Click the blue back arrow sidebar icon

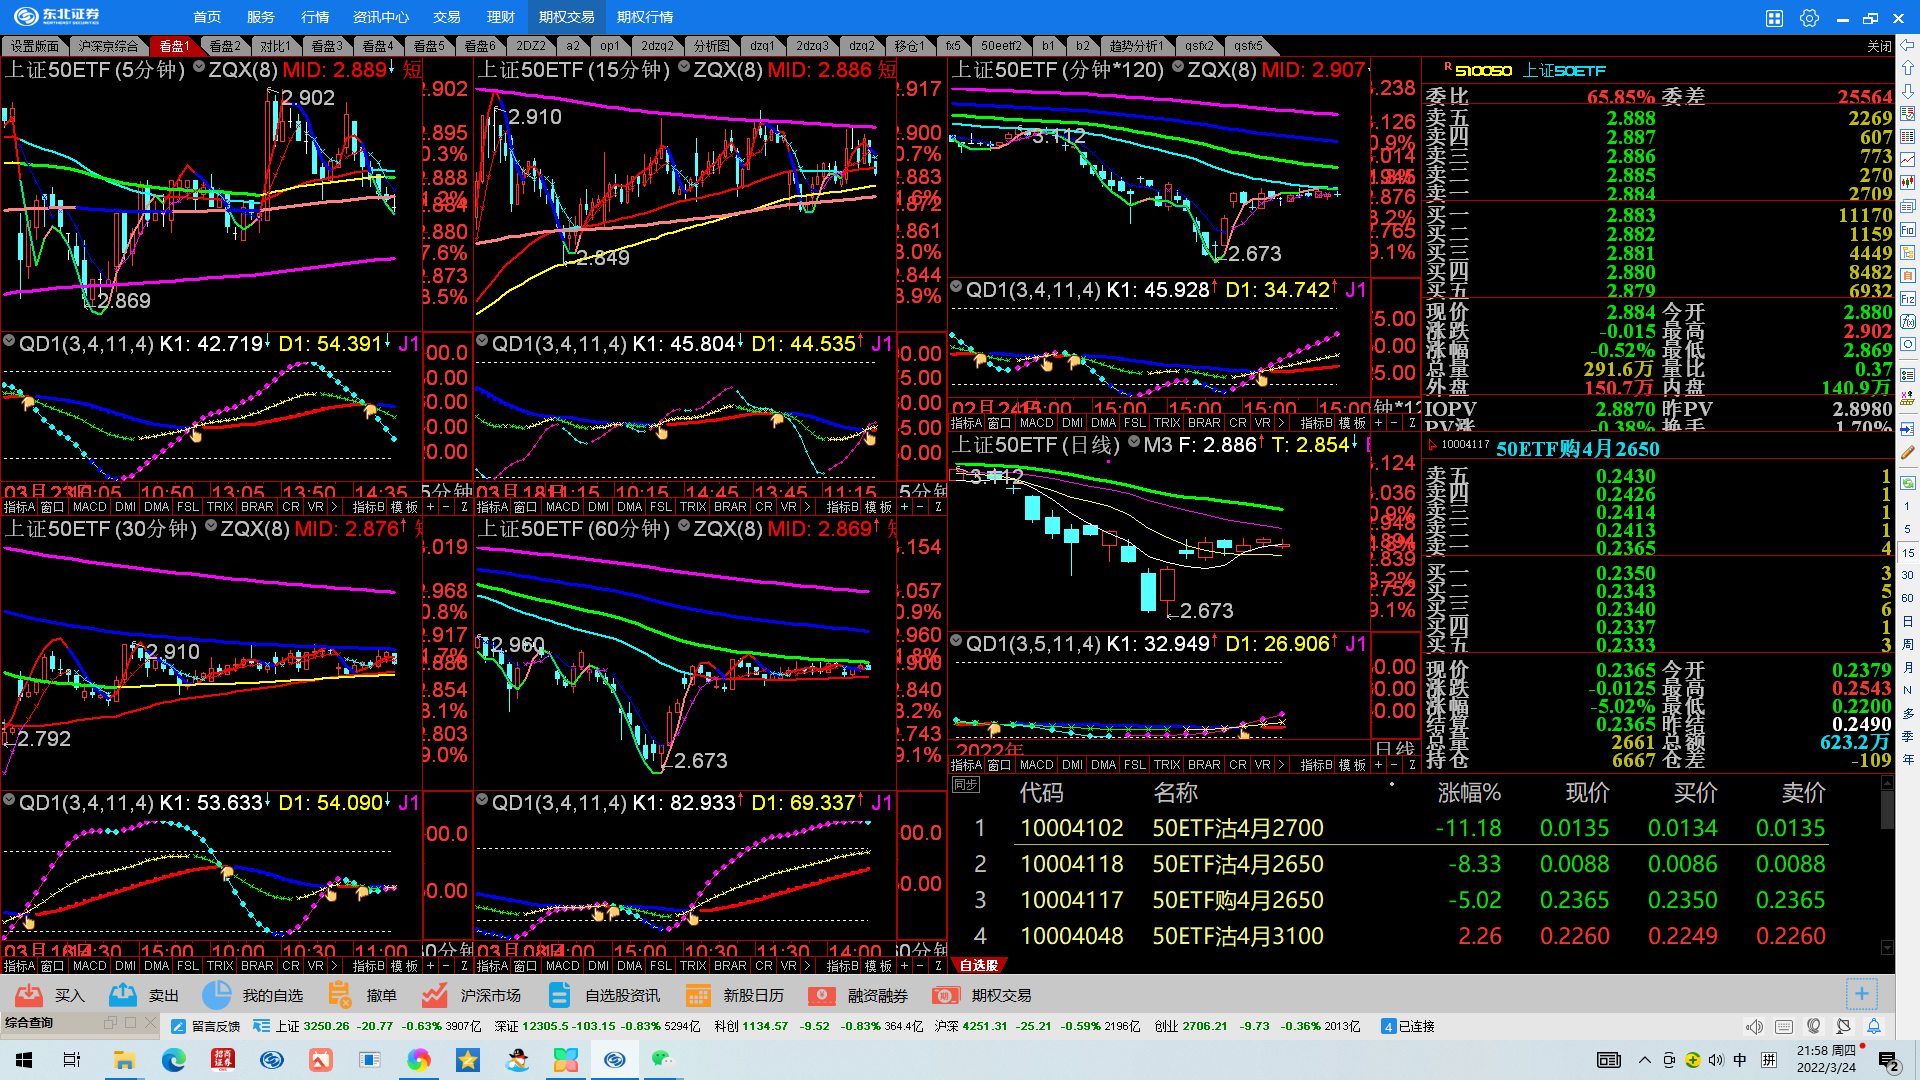click(x=1907, y=45)
